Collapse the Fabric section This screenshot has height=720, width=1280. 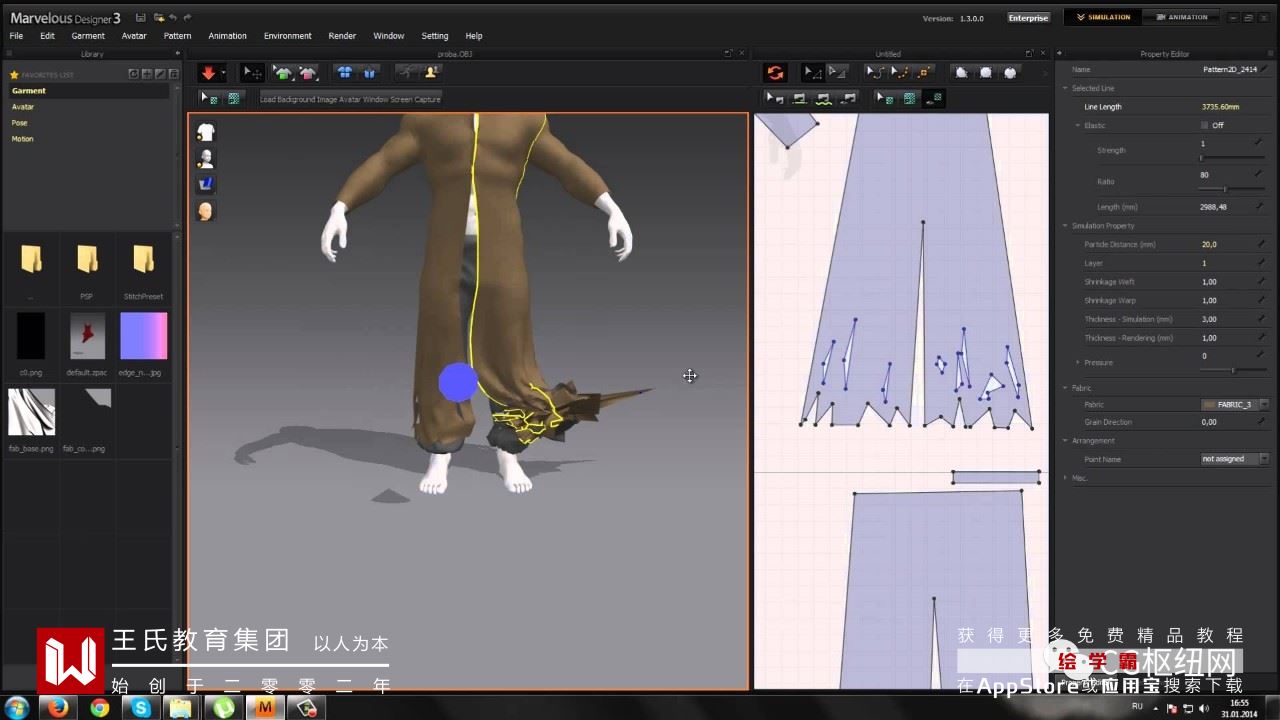[x=1066, y=388]
